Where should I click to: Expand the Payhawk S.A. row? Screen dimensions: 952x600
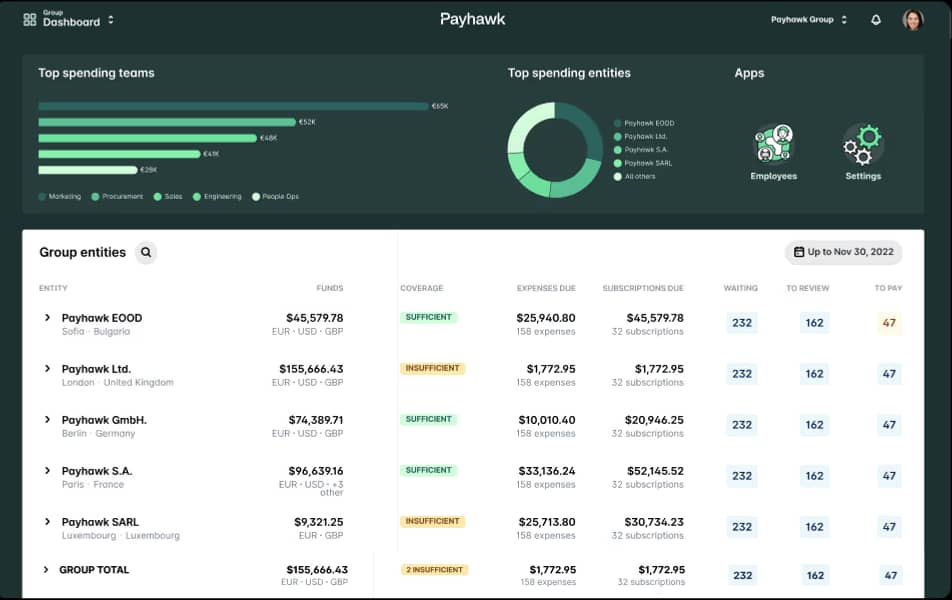tap(47, 470)
